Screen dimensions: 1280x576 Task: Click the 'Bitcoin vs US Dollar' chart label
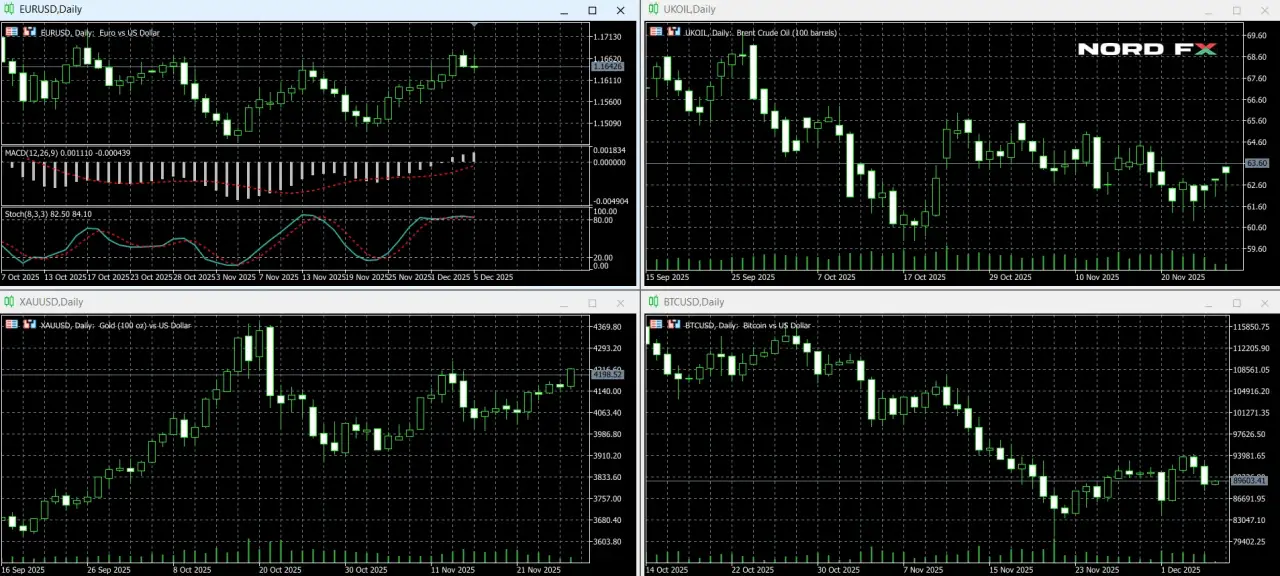[777, 326]
